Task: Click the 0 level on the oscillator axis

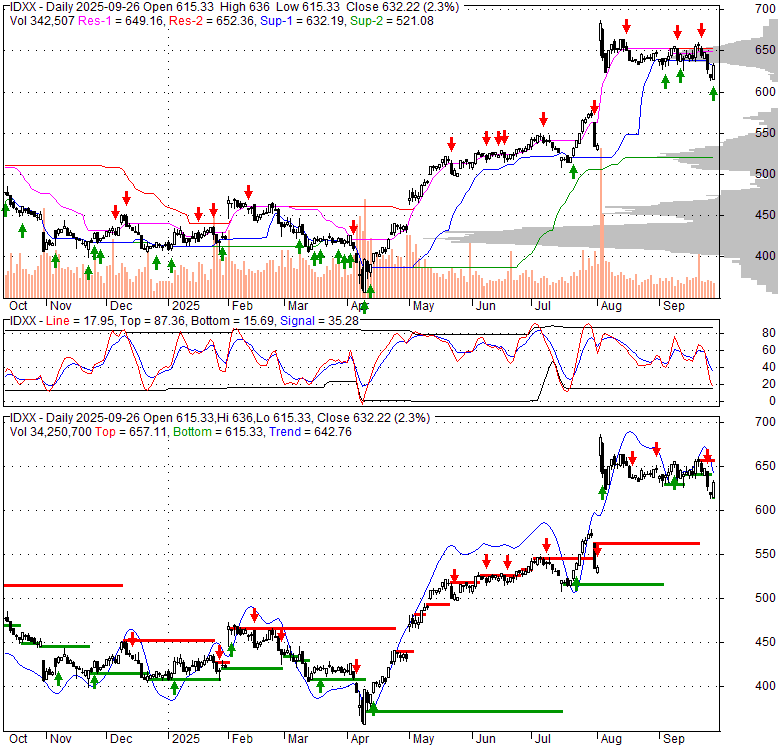Action: pyautogui.click(x=772, y=401)
